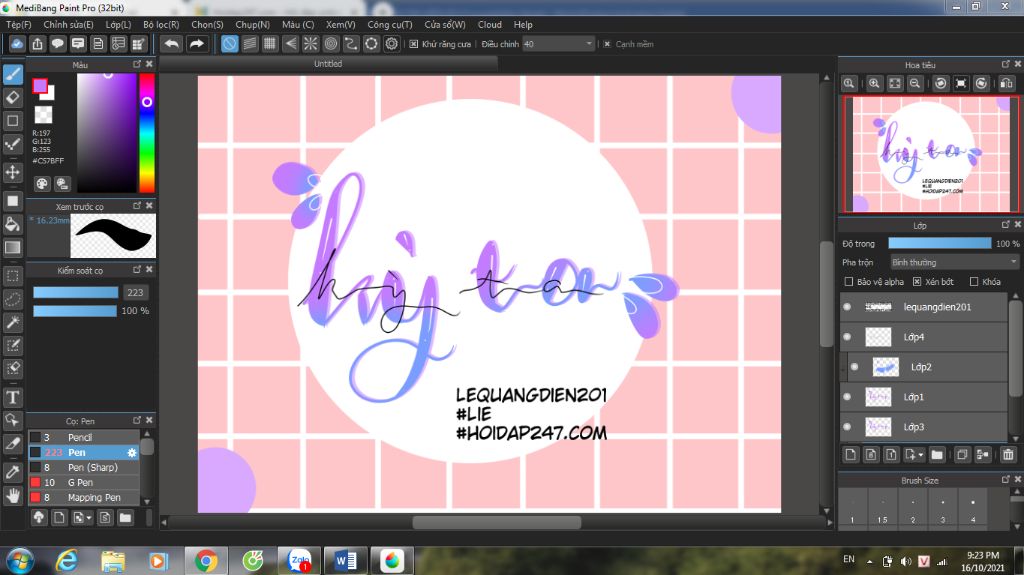Switch to the Untitled canvas tab
Screen dimensions: 1024x575
click(x=328, y=64)
